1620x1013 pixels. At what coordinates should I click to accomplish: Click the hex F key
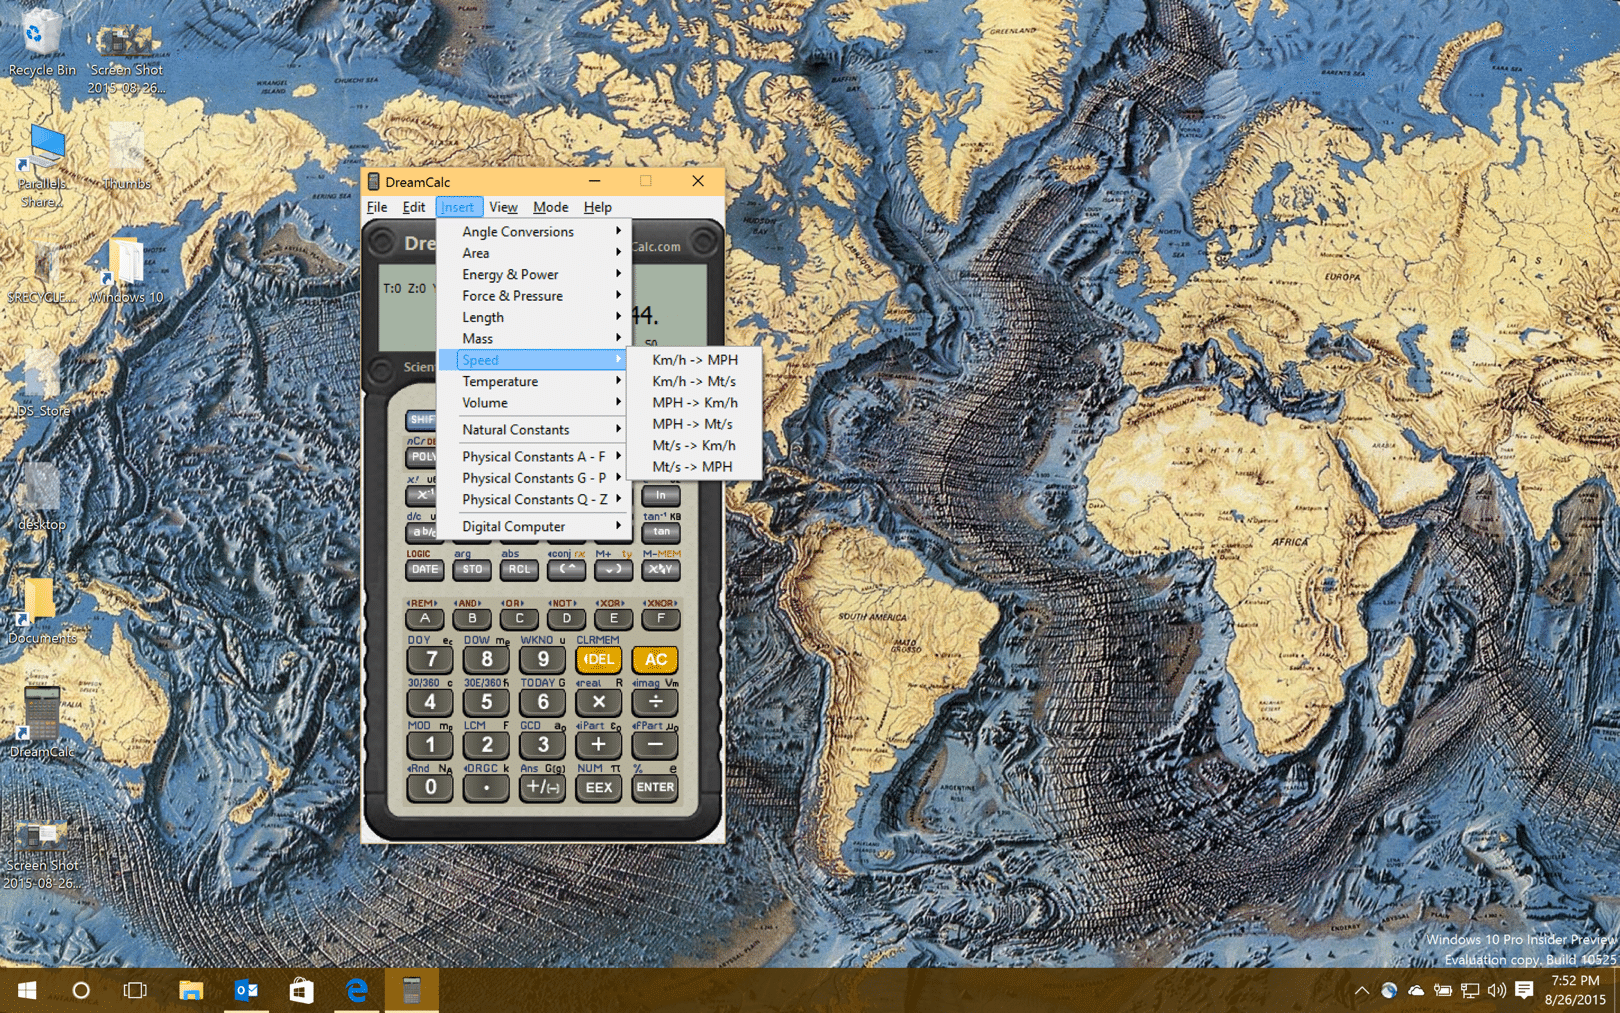(x=660, y=618)
